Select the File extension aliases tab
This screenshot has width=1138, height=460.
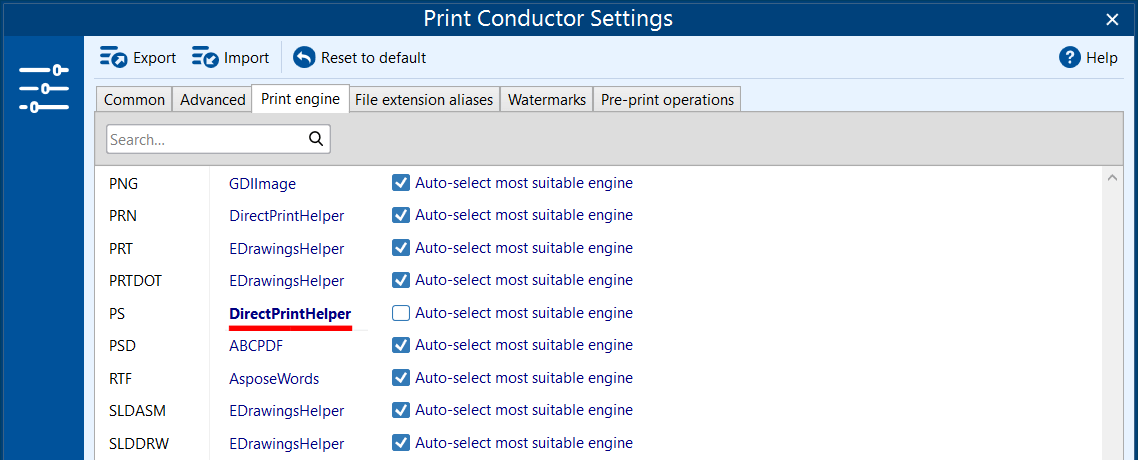click(x=424, y=99)
